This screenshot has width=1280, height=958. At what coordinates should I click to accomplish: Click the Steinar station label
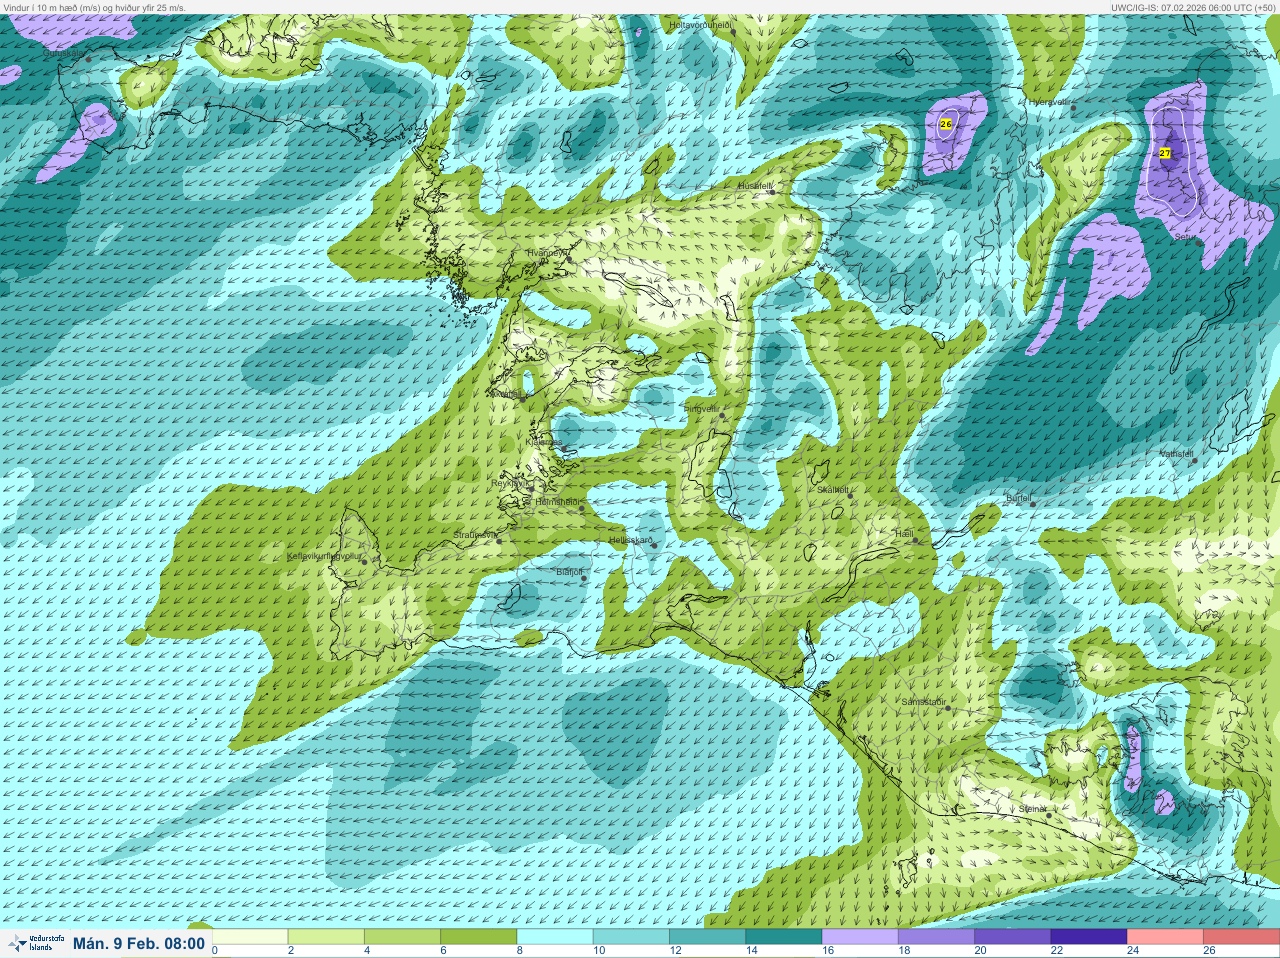[x=1032, y=808]
